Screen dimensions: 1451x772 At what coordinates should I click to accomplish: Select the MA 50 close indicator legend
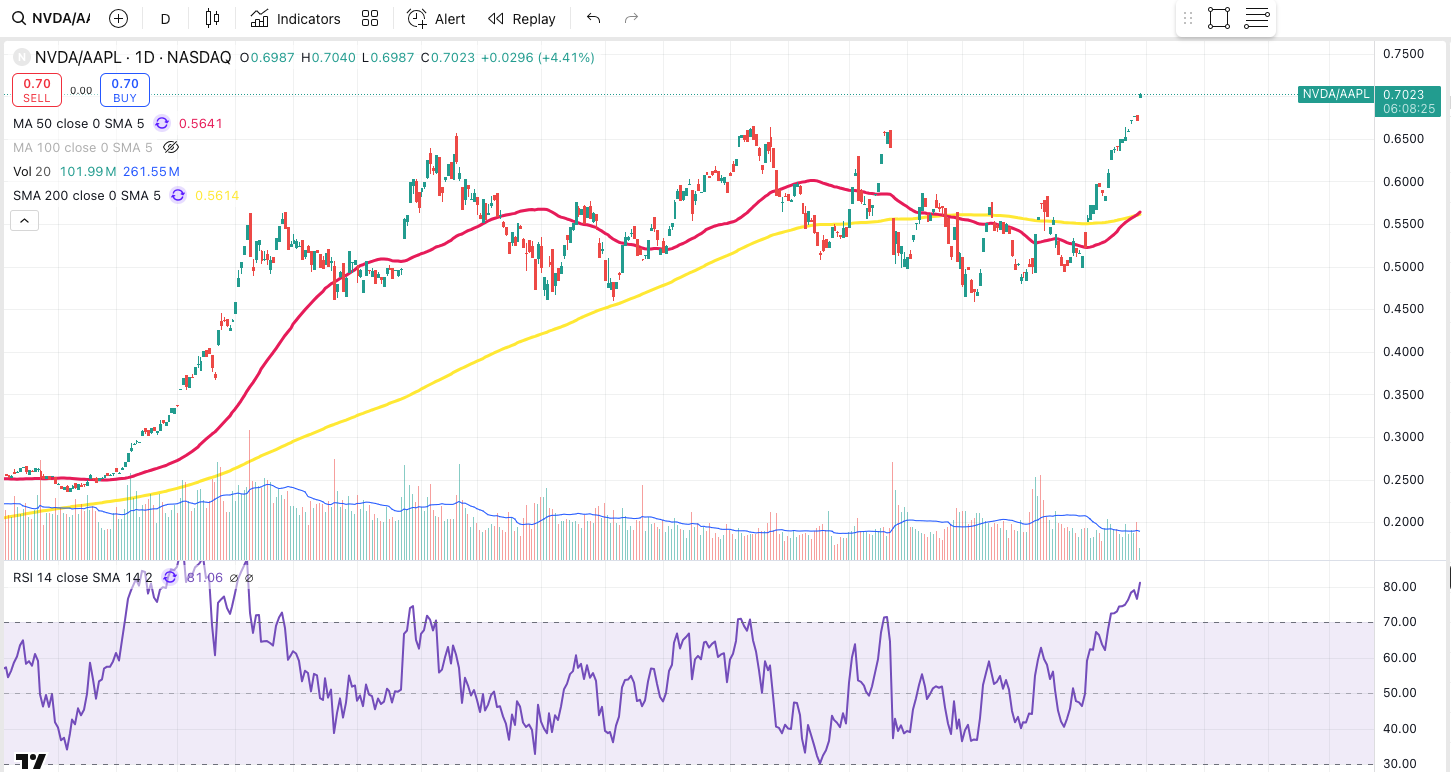point(78,123)
